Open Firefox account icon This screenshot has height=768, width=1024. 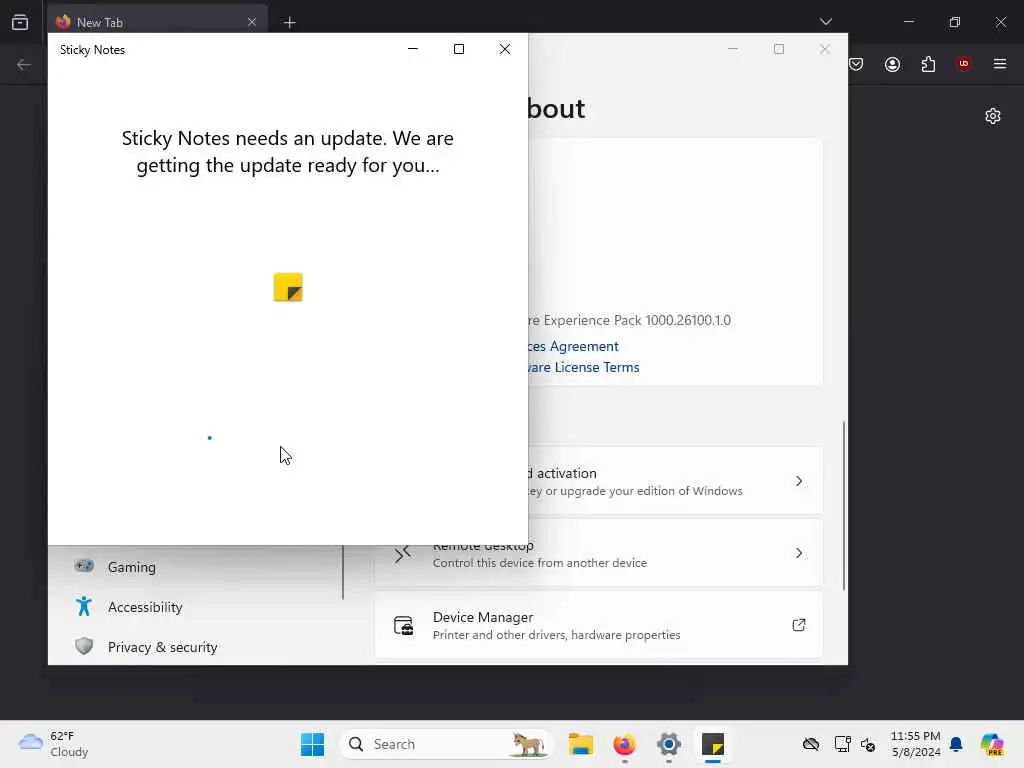click(x=892, y=64)
